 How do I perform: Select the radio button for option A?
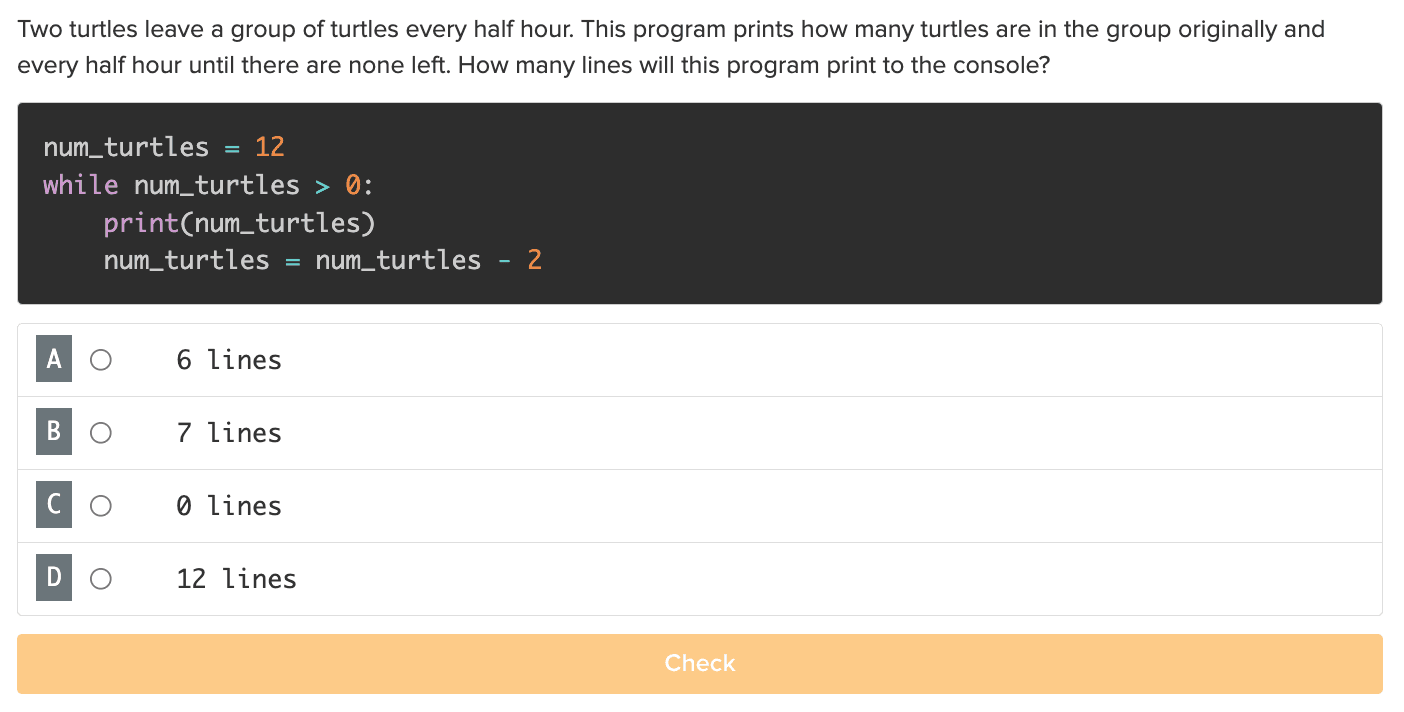(101, 360)
